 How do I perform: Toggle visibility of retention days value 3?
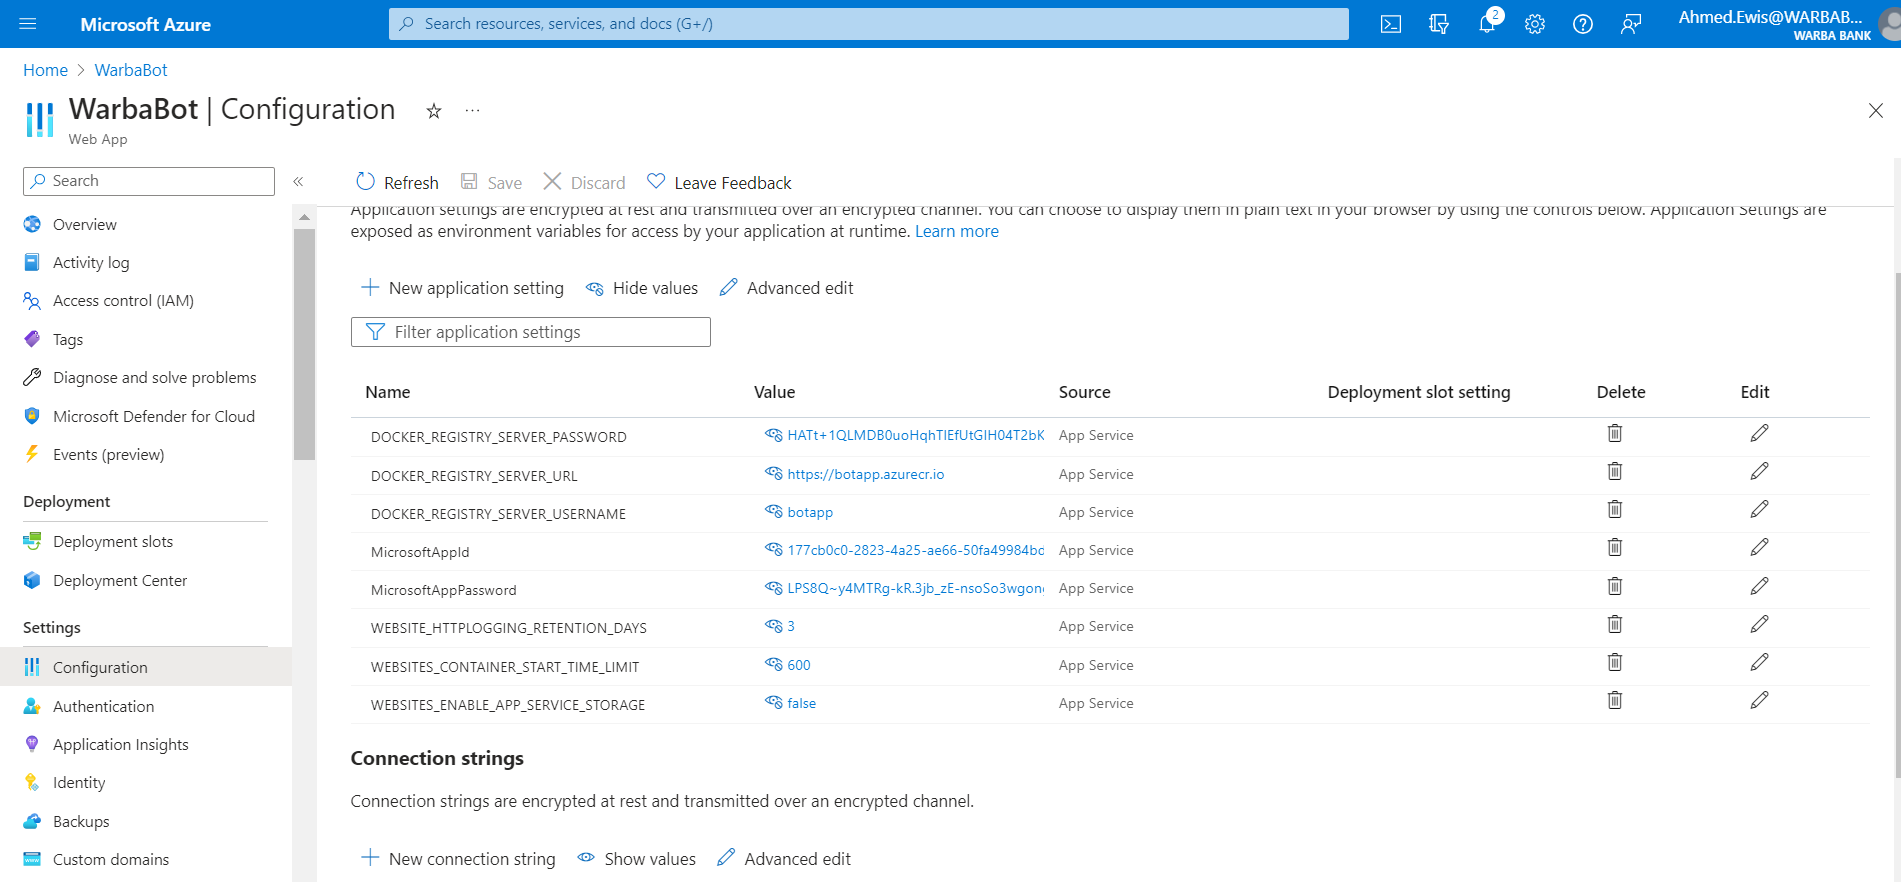(x=774, y=626)
